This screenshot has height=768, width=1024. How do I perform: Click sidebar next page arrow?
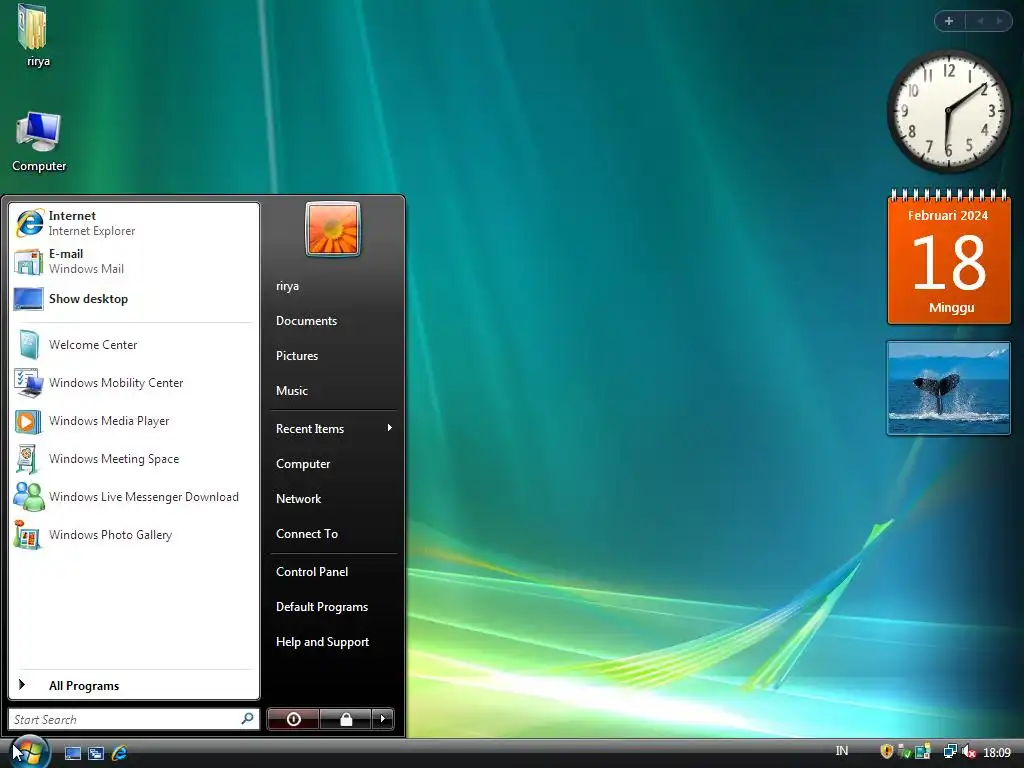click(999, 21)
